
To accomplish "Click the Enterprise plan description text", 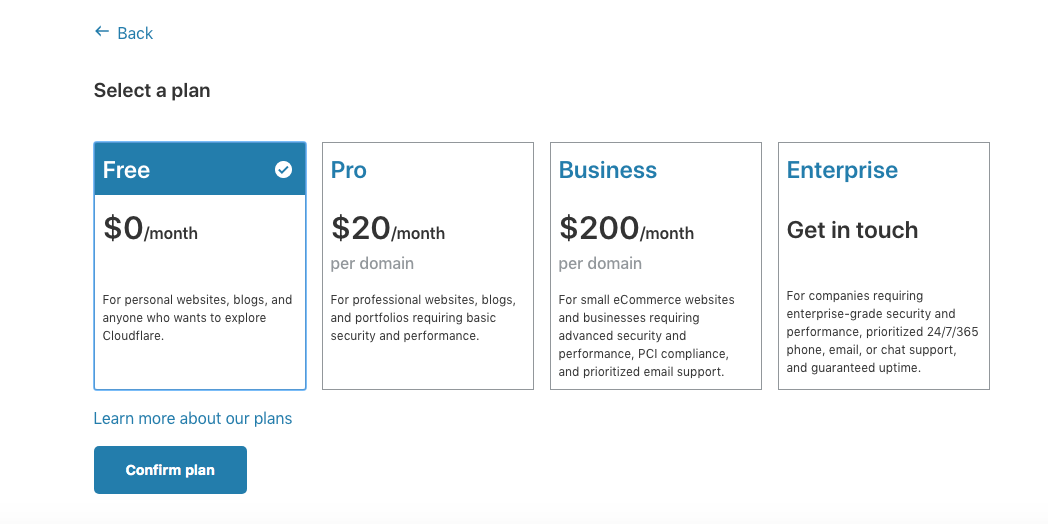I will point(882,331).
